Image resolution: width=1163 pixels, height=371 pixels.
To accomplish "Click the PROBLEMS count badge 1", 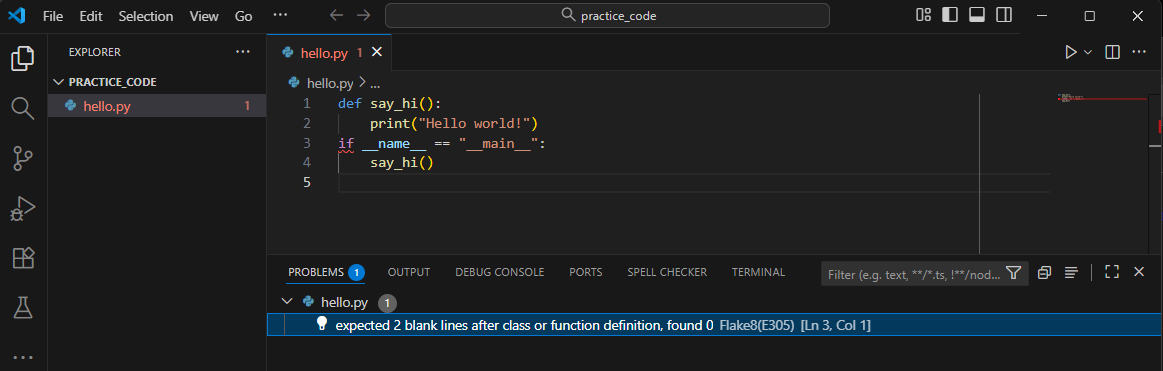I will point(356,272).
